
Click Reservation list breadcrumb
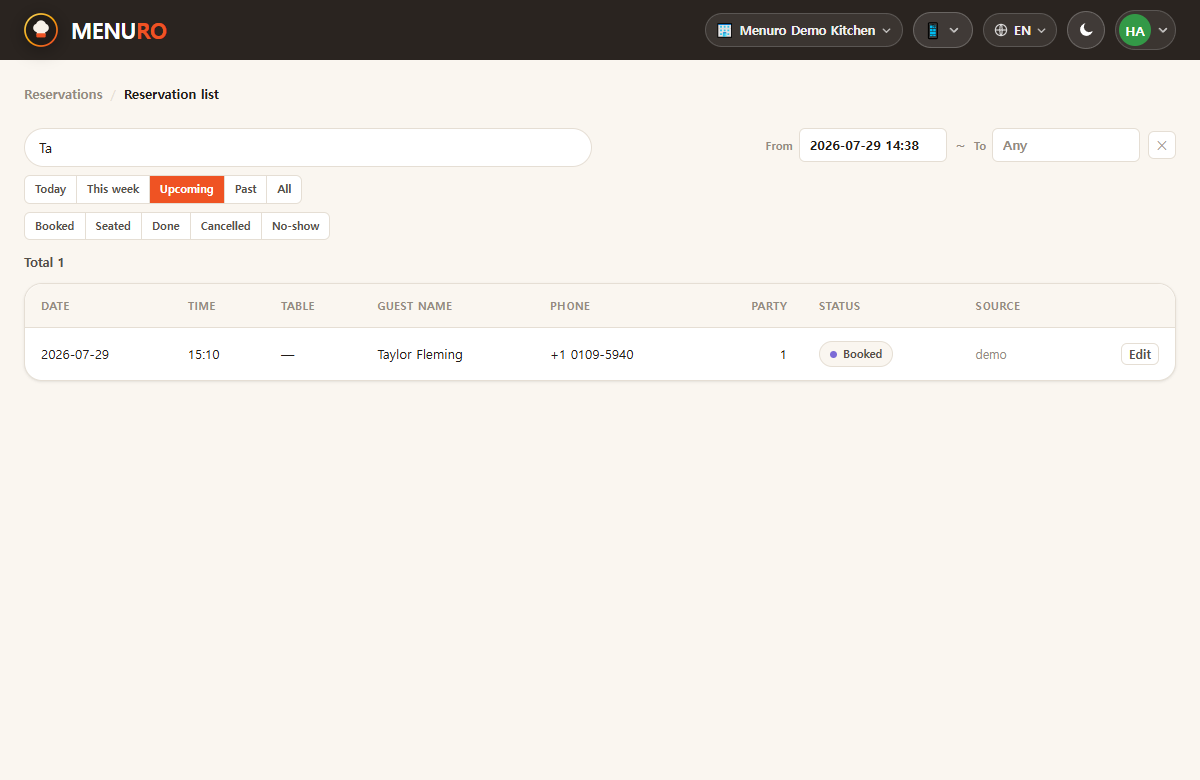coord(171,94)
